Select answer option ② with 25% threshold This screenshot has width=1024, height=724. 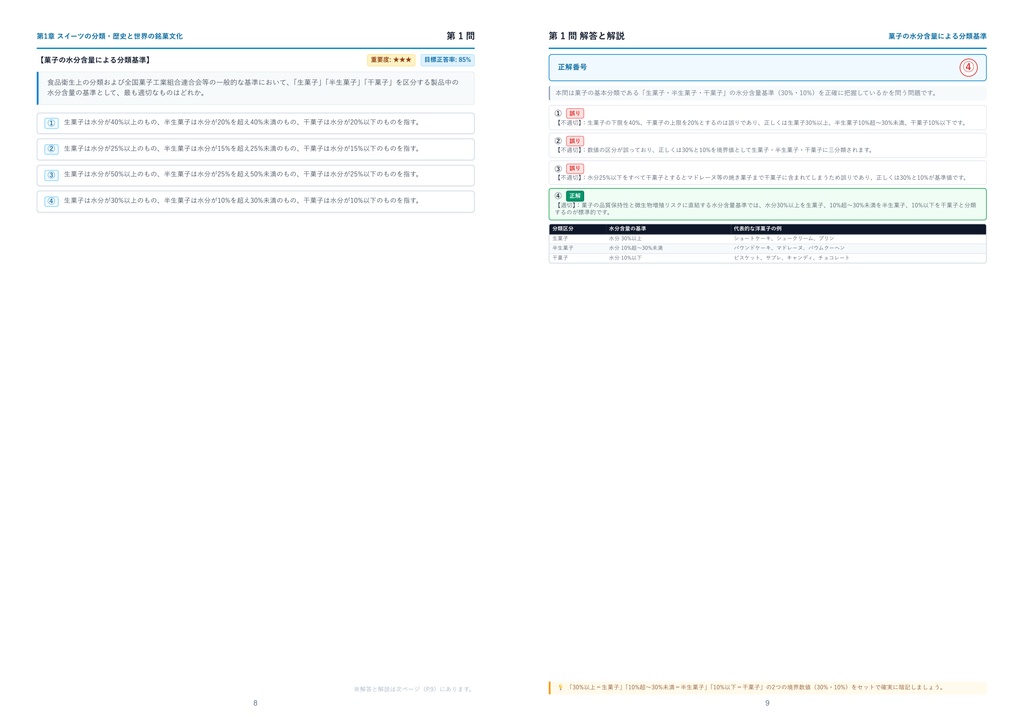point(255,149)
